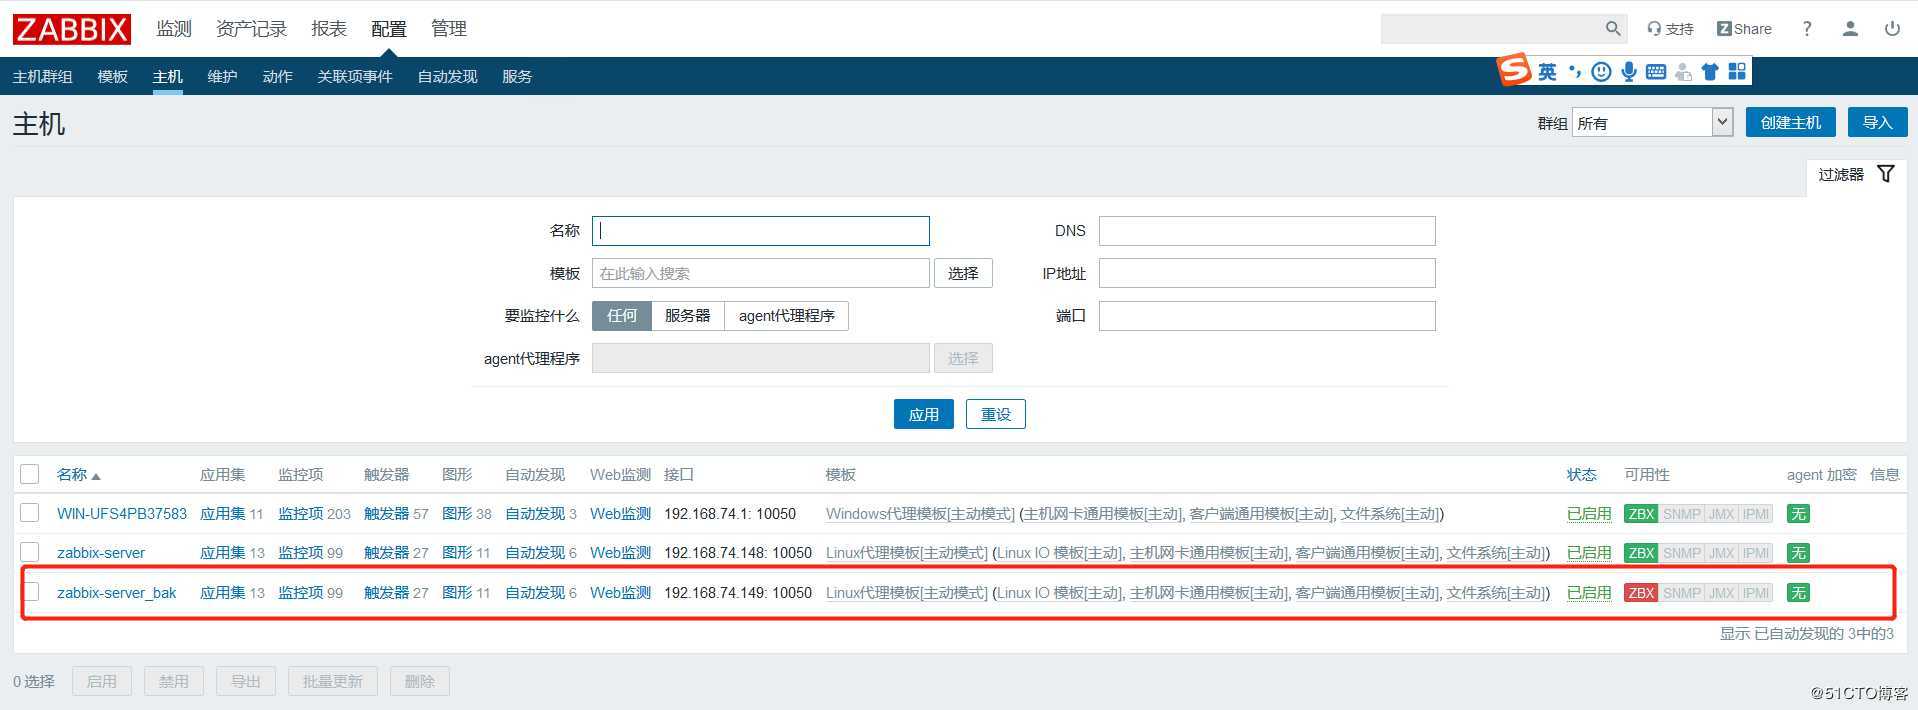This screenshot has width=1918, height=710.
Task: Open 监控项 link for zabbix-server_bak
Action: click(301, 593)
